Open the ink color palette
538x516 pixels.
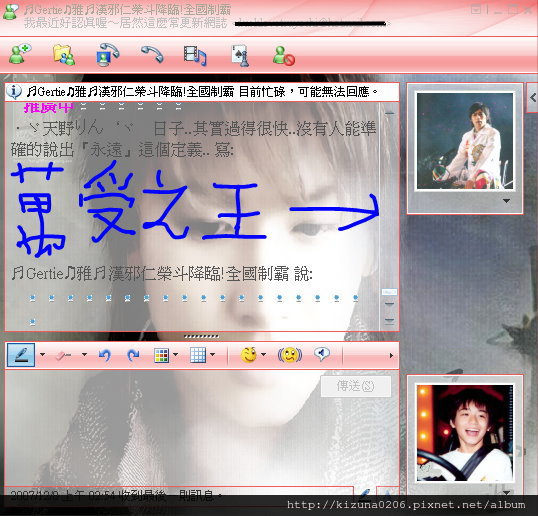pyautogui.click(x=161, y=355)
